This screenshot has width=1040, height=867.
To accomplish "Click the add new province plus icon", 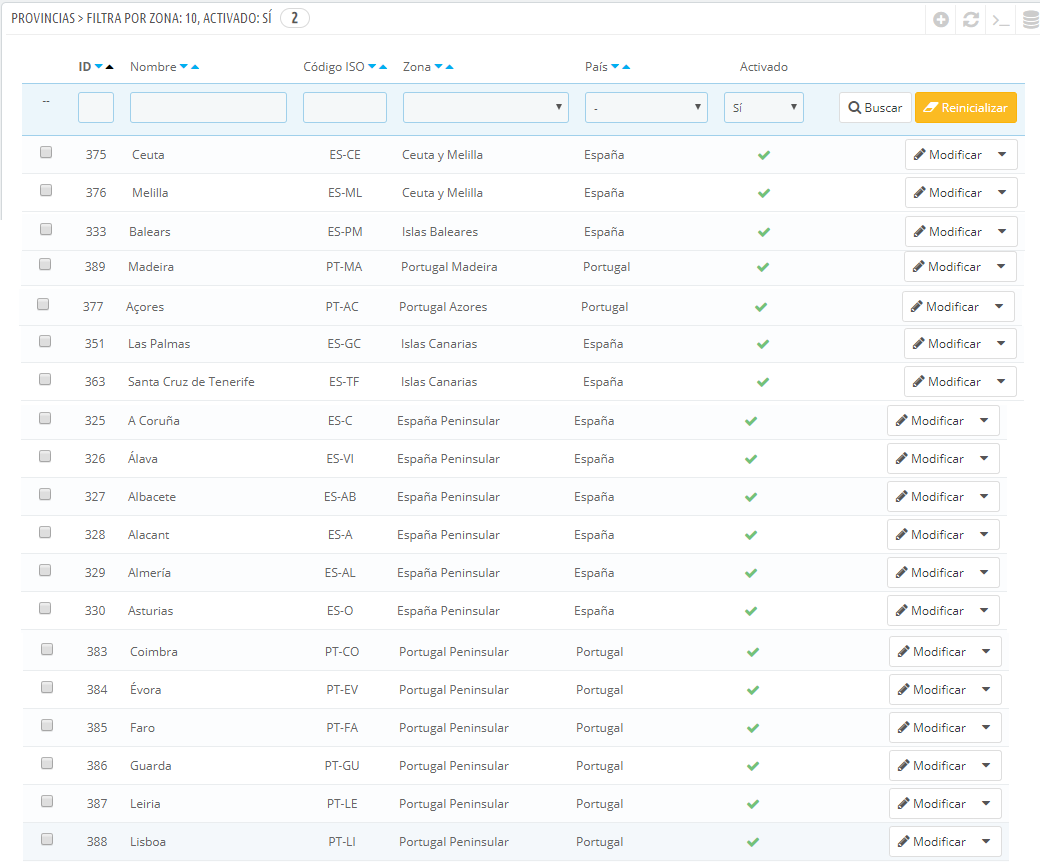I will point(941,20).
